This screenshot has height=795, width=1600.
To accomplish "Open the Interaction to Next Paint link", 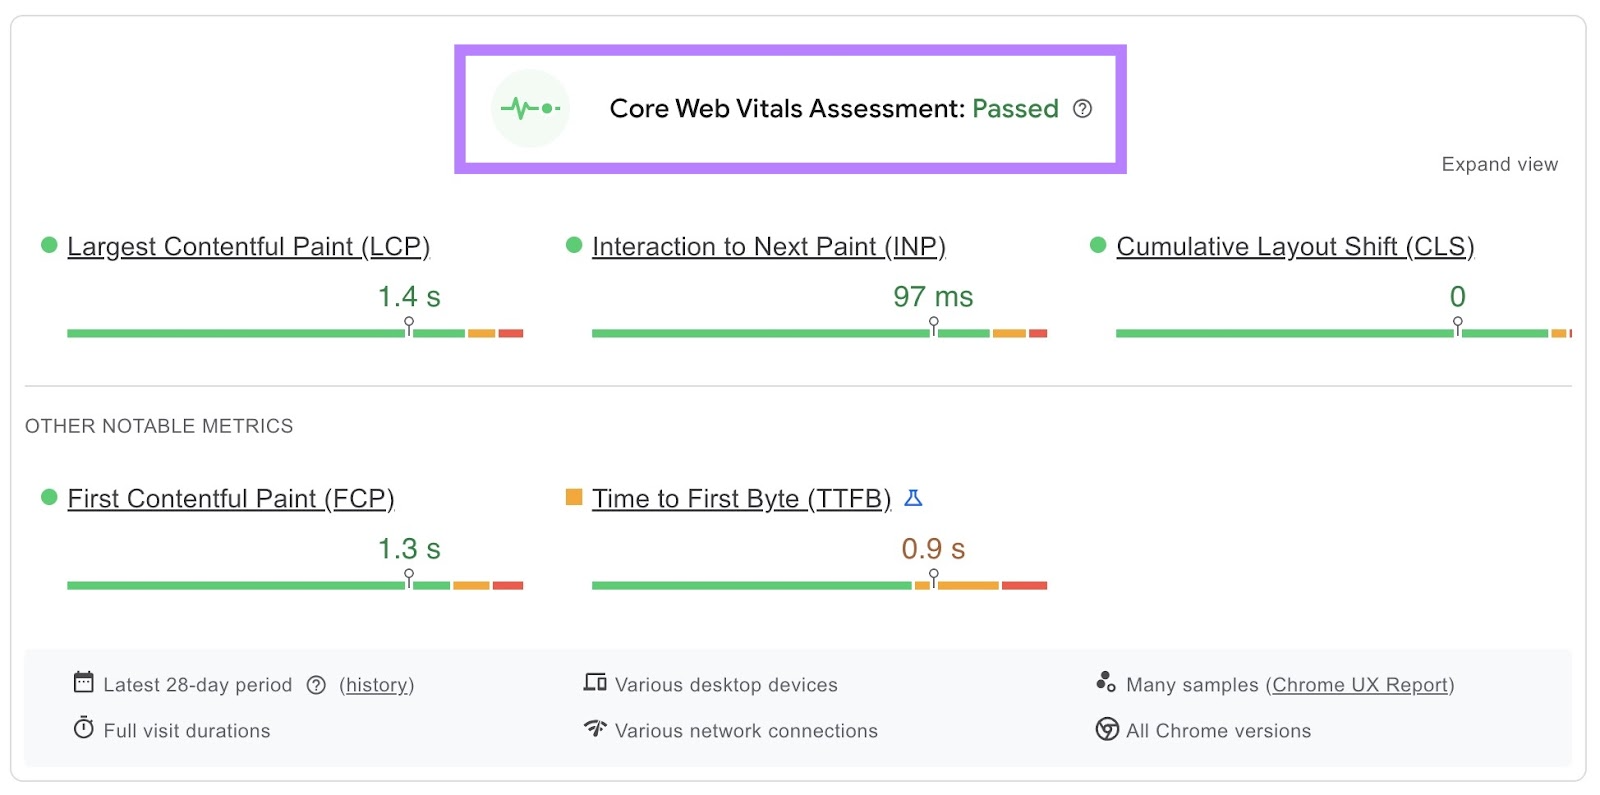I will coord(769,246).
